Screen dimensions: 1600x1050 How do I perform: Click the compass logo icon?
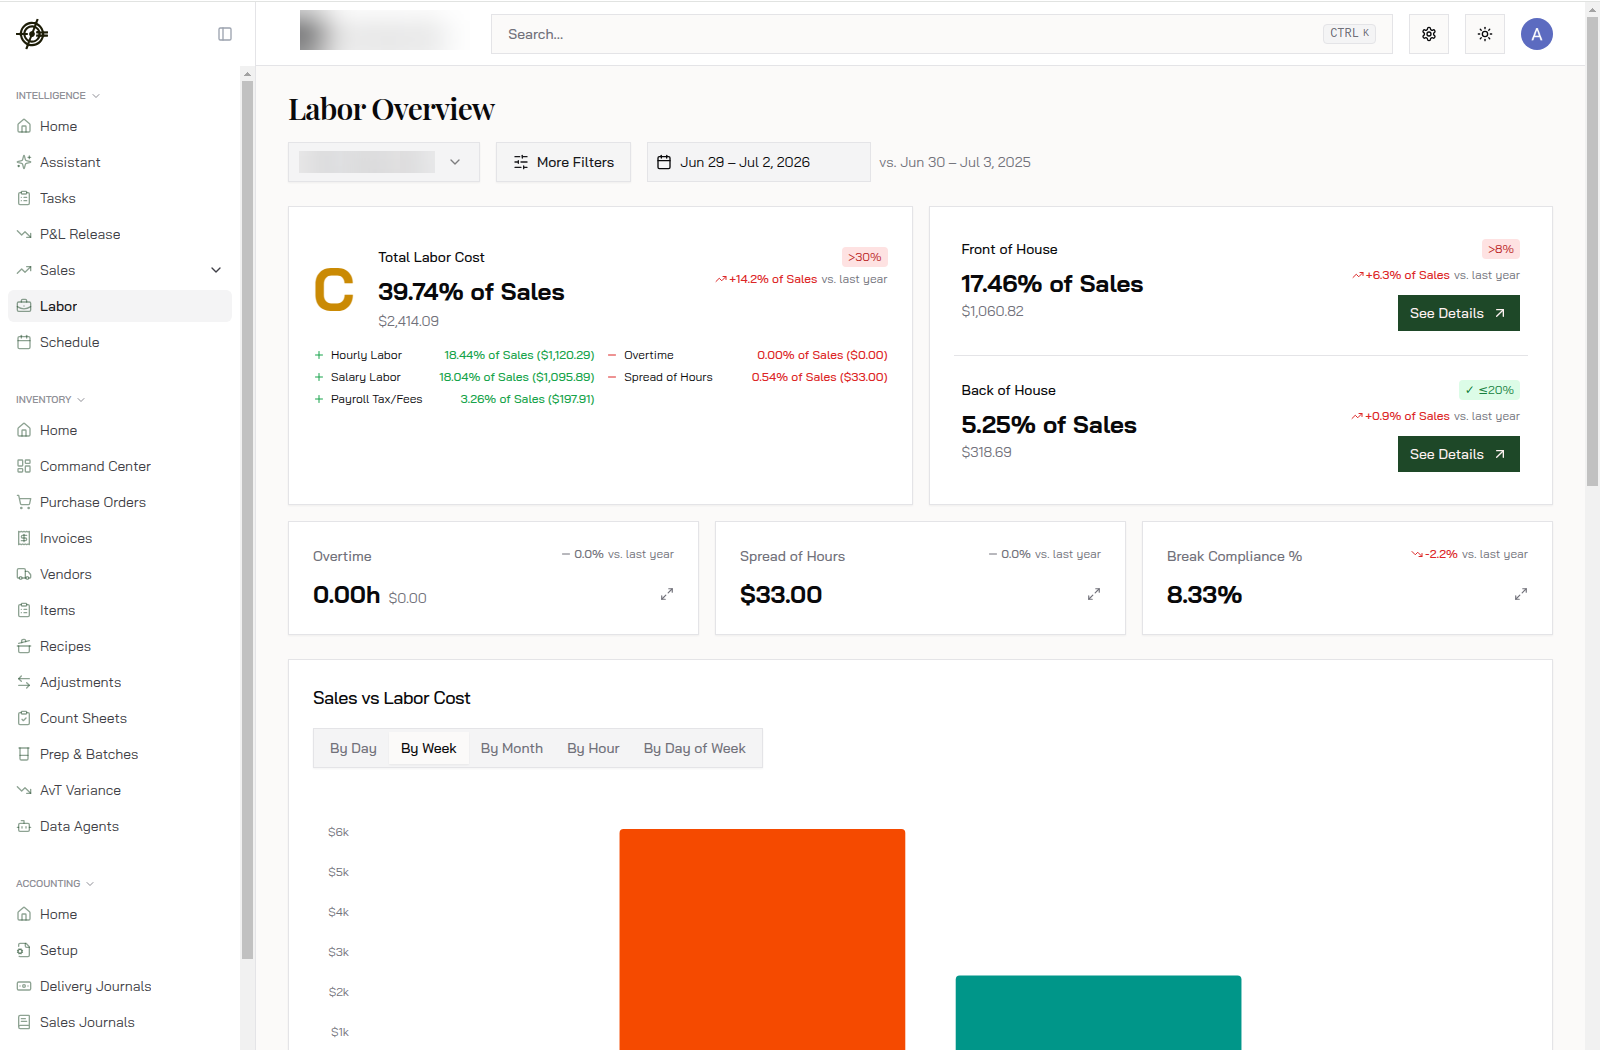click(x=32, y=34)
